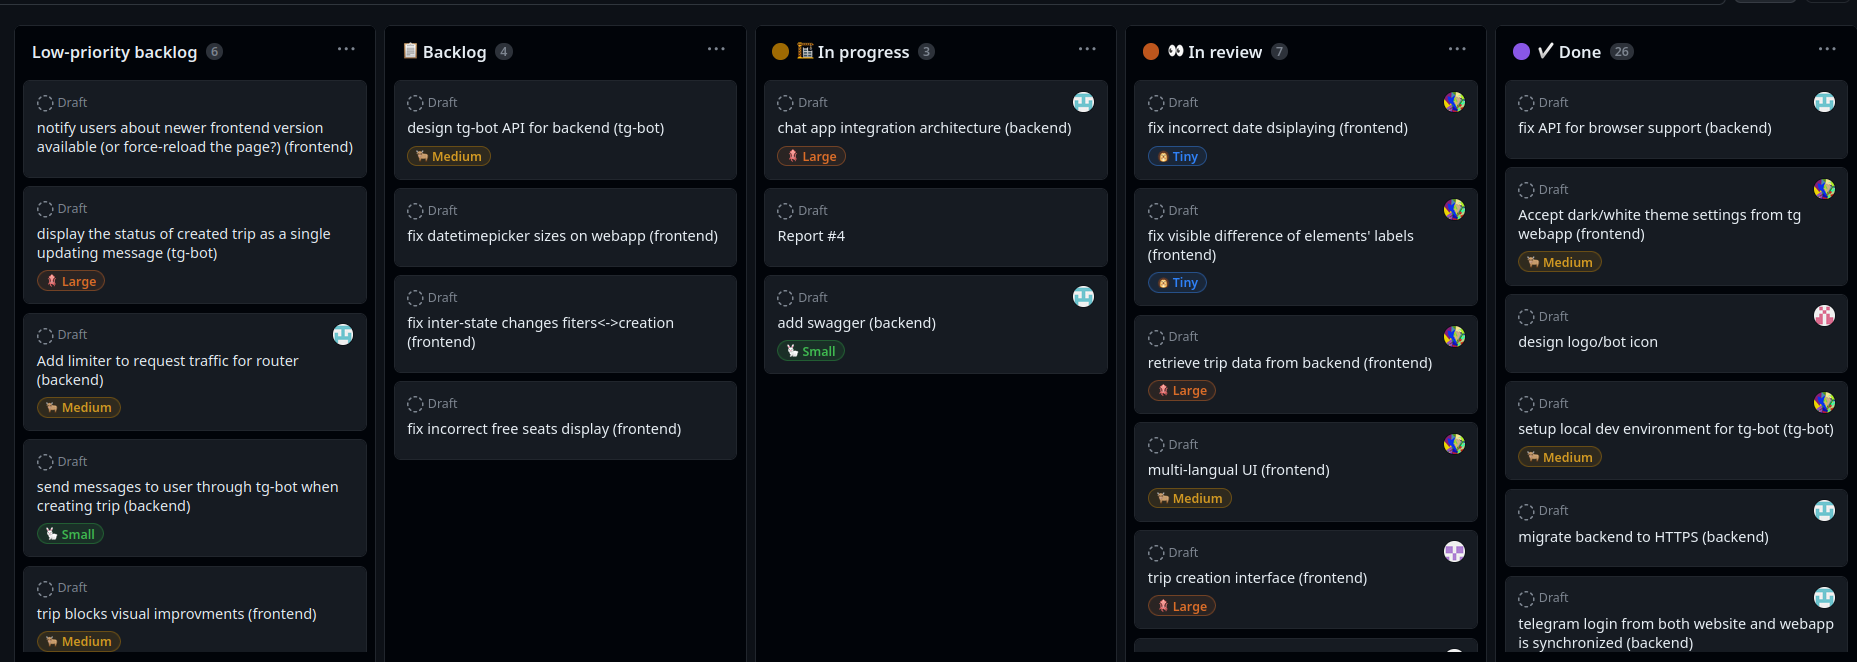Click draft status icon on Report #4 card
This screenshot has height=662, width=1857.
(x=785, y=211)
